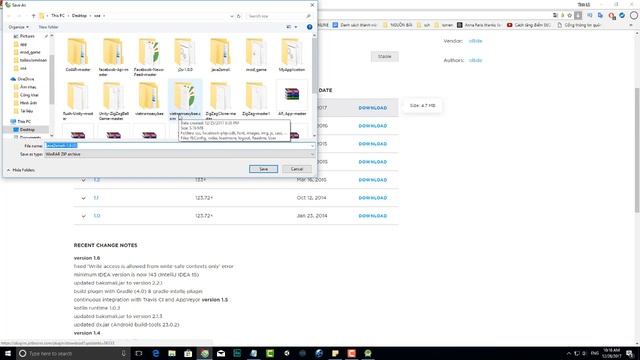This screenshot has height=360, width=640.
Task: Click the taskbar search box
Action: (73, 353)
